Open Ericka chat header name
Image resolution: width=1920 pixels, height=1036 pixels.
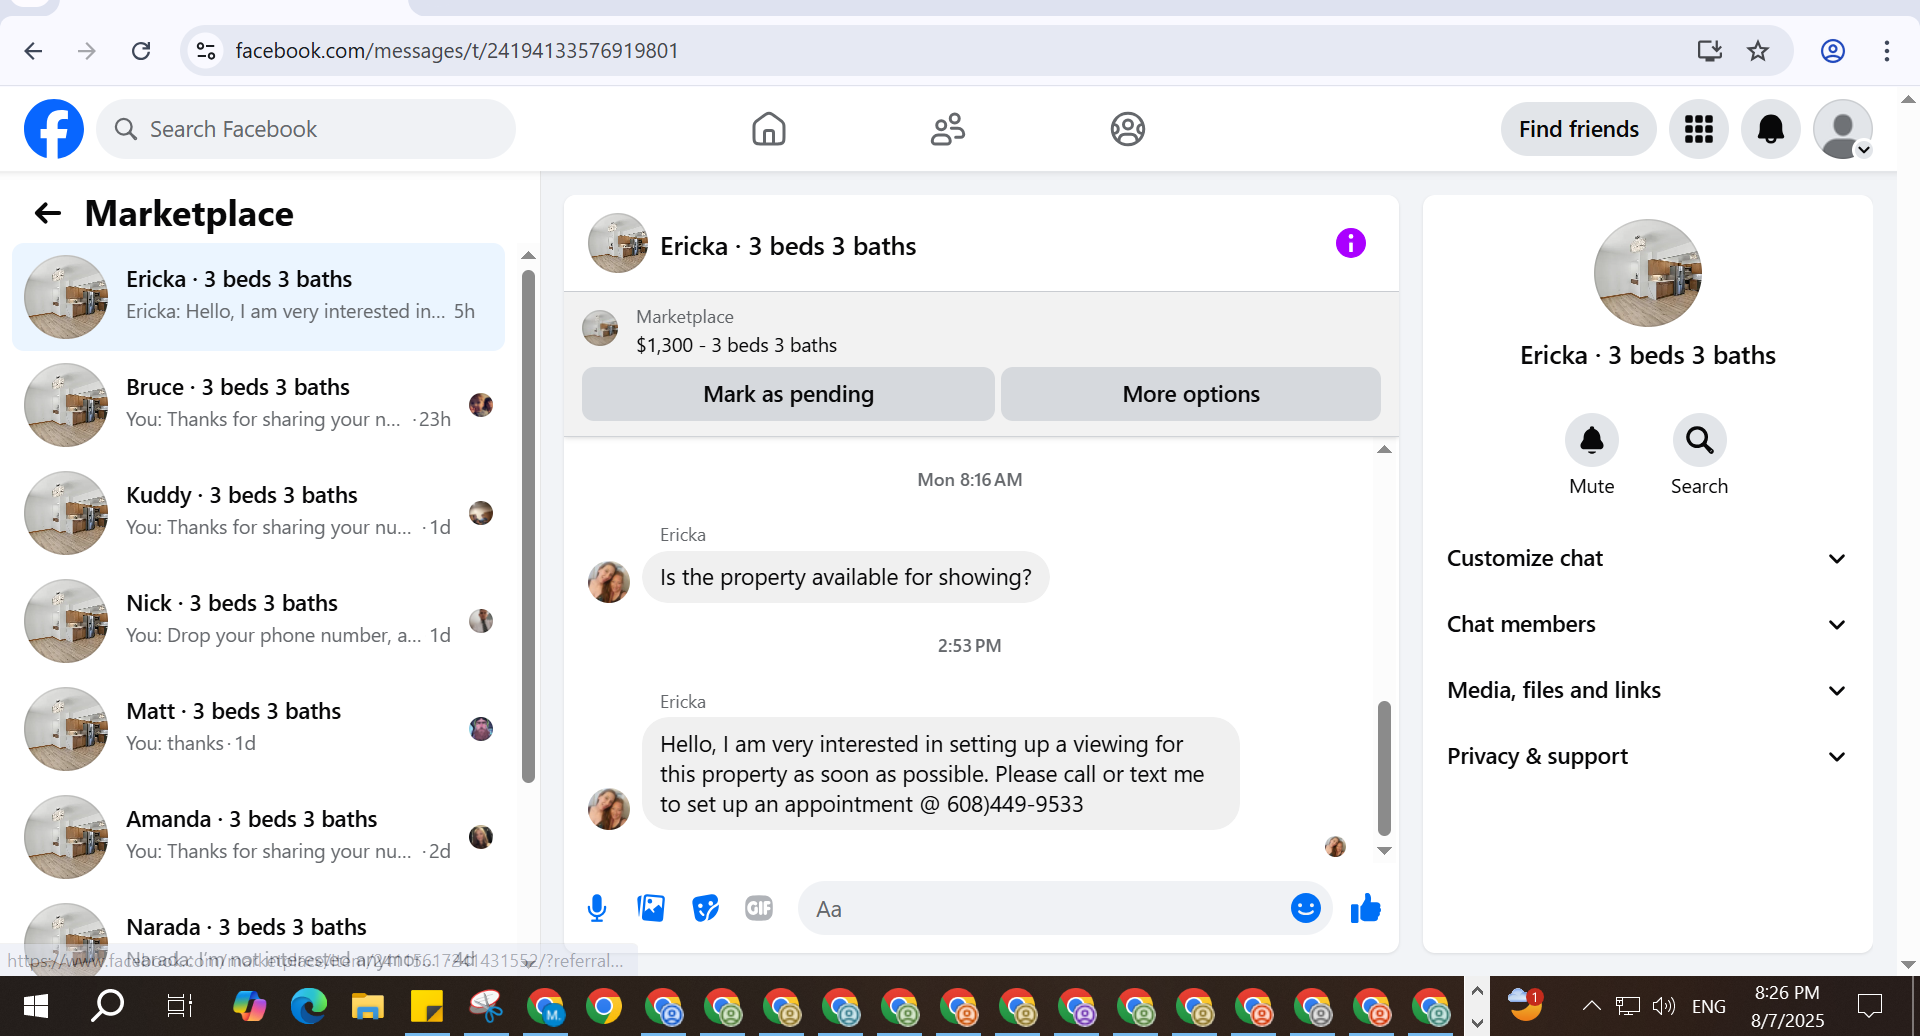point(788,246)
